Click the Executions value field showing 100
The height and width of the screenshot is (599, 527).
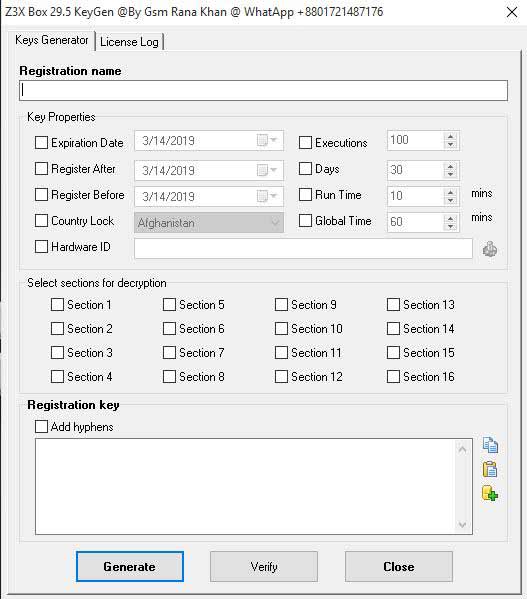coord(415,140)
